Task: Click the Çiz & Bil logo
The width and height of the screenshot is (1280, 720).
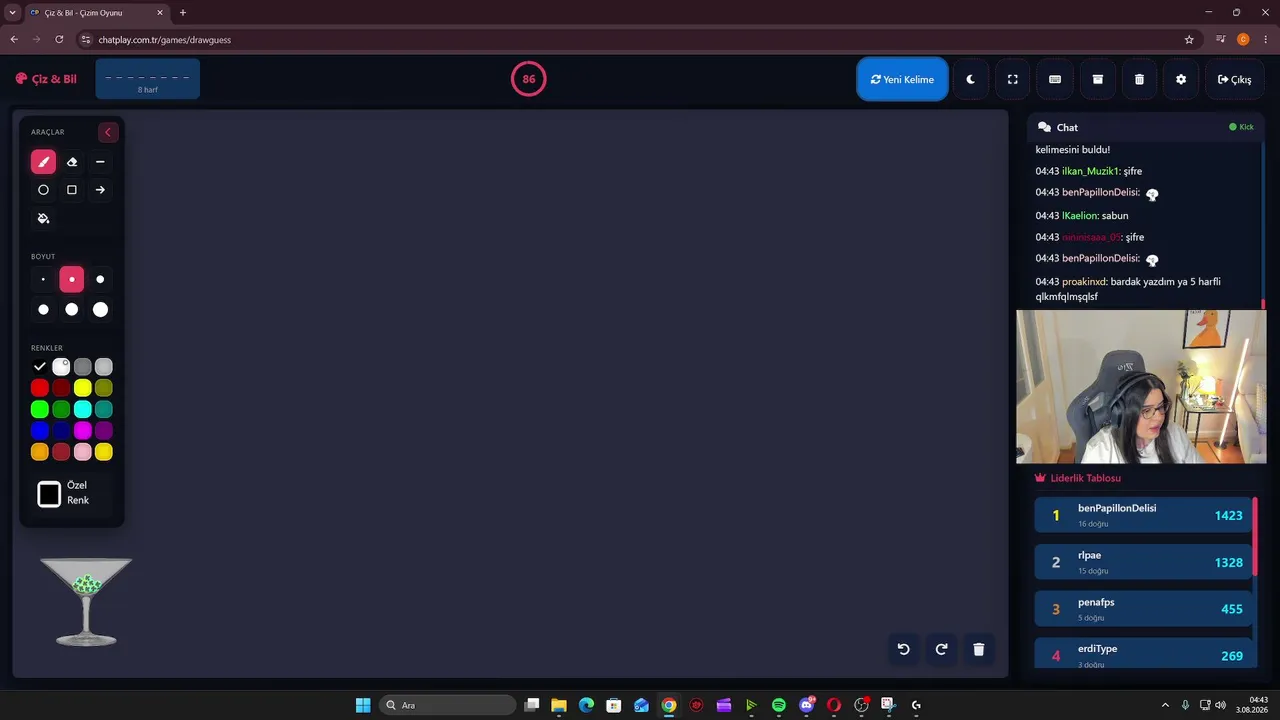Action: pos(46,79)
